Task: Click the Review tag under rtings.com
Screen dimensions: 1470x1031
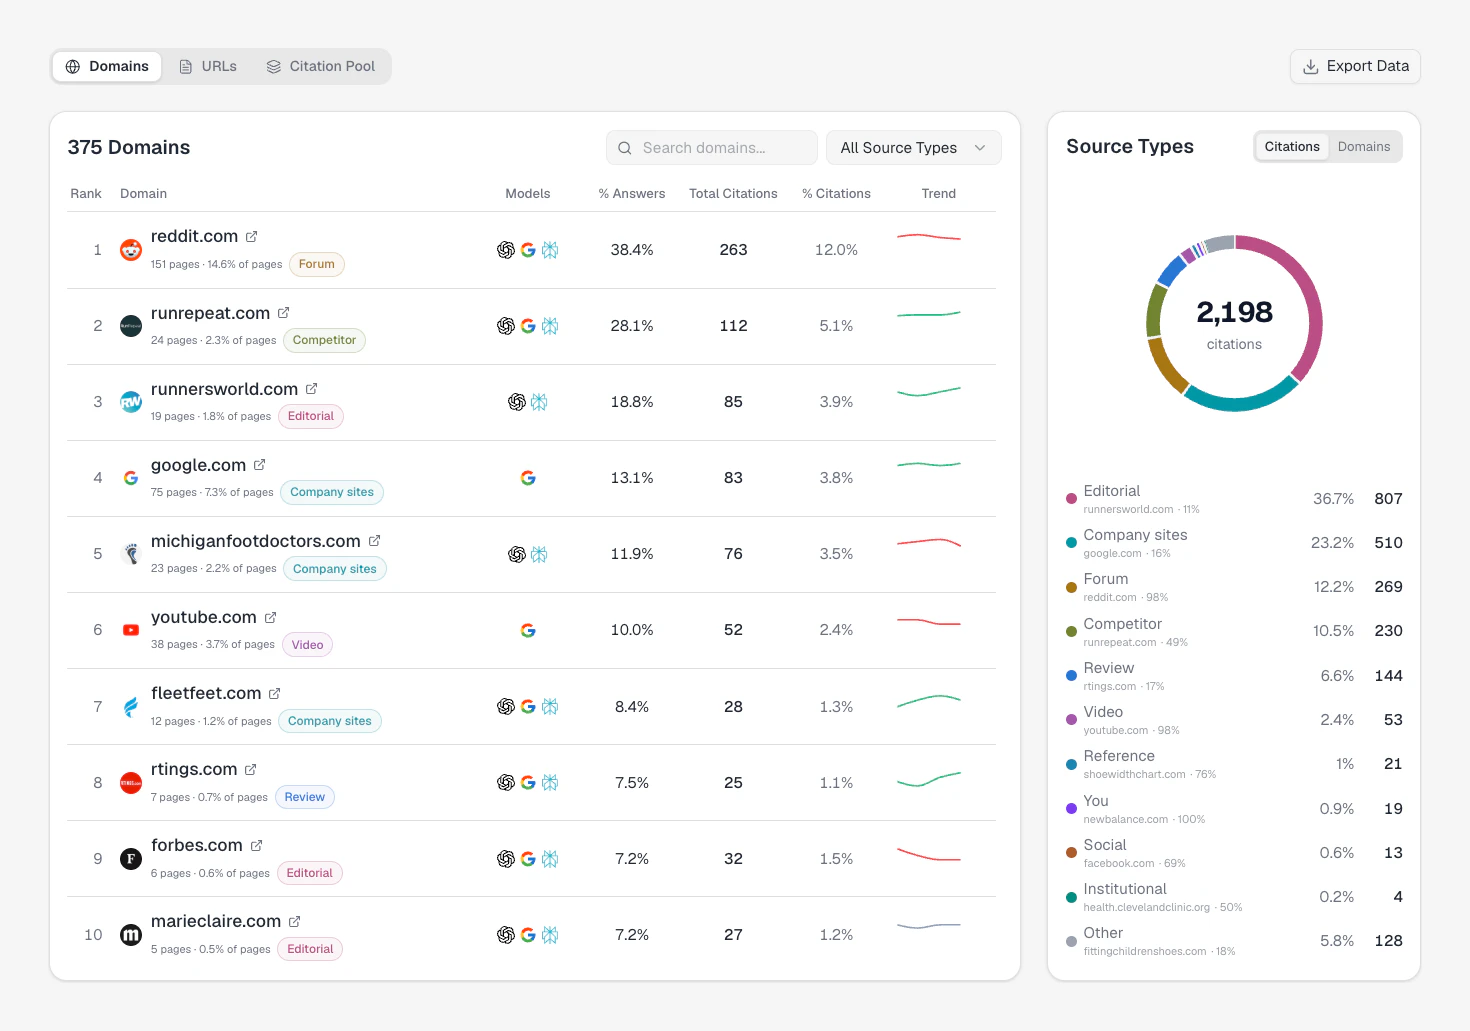Action: pos(305,798)
